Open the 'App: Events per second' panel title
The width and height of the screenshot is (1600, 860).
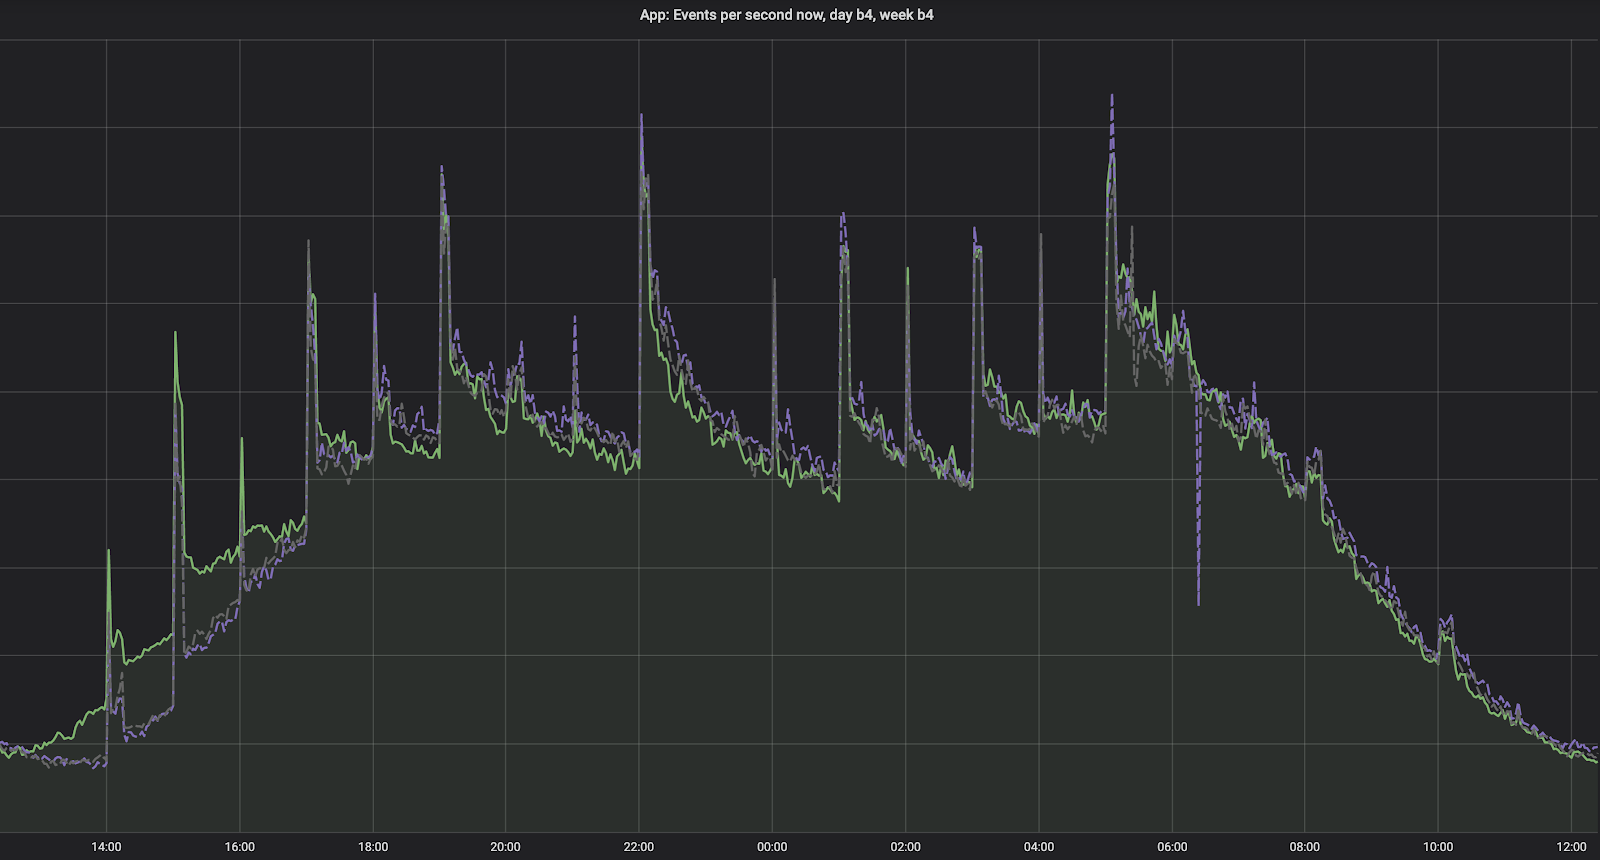point(786,15)
